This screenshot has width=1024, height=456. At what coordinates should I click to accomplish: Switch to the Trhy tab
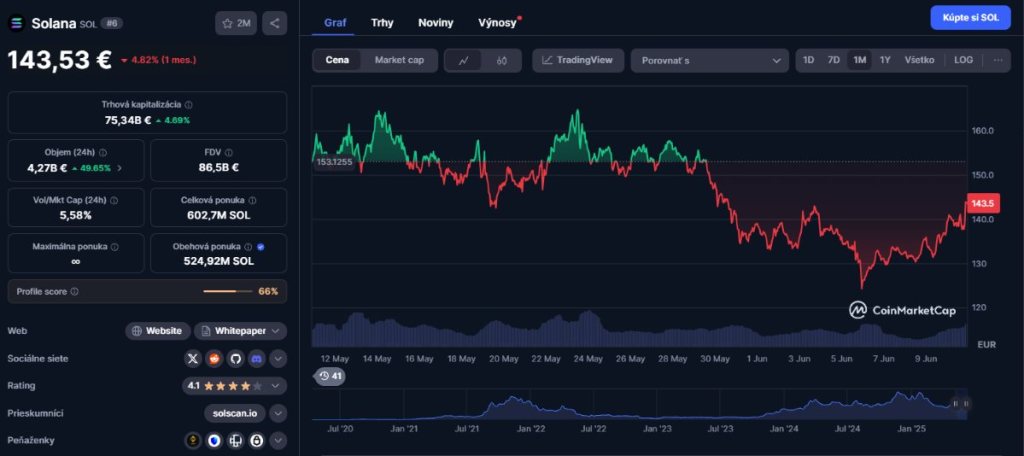click(x=382, y=22)
